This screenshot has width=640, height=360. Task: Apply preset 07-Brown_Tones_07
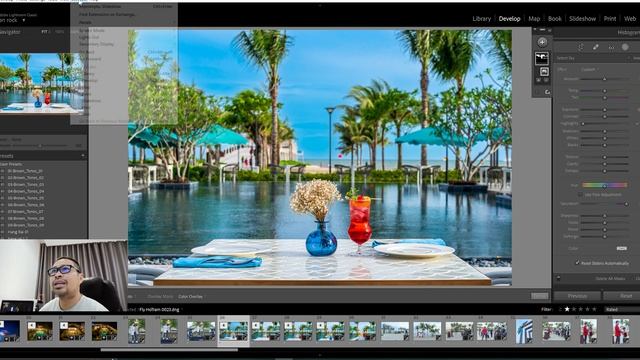point(25,212)
